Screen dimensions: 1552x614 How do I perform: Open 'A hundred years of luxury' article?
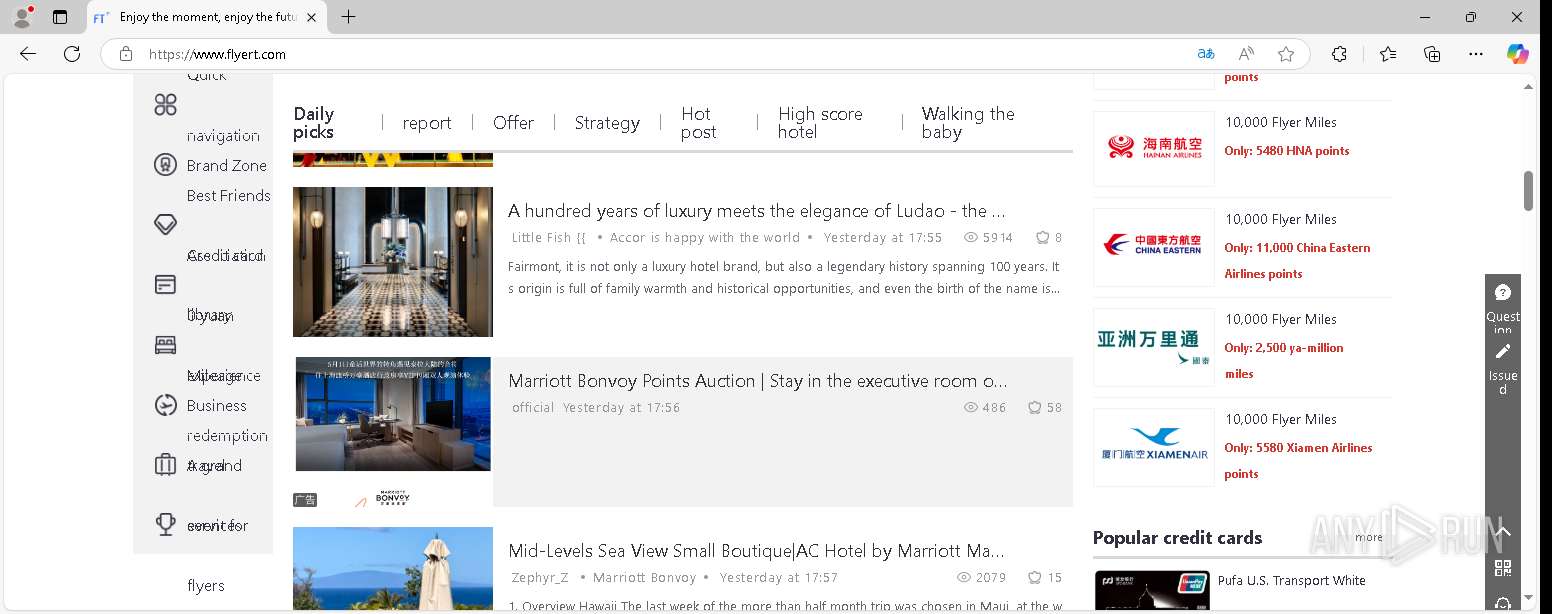756,211
